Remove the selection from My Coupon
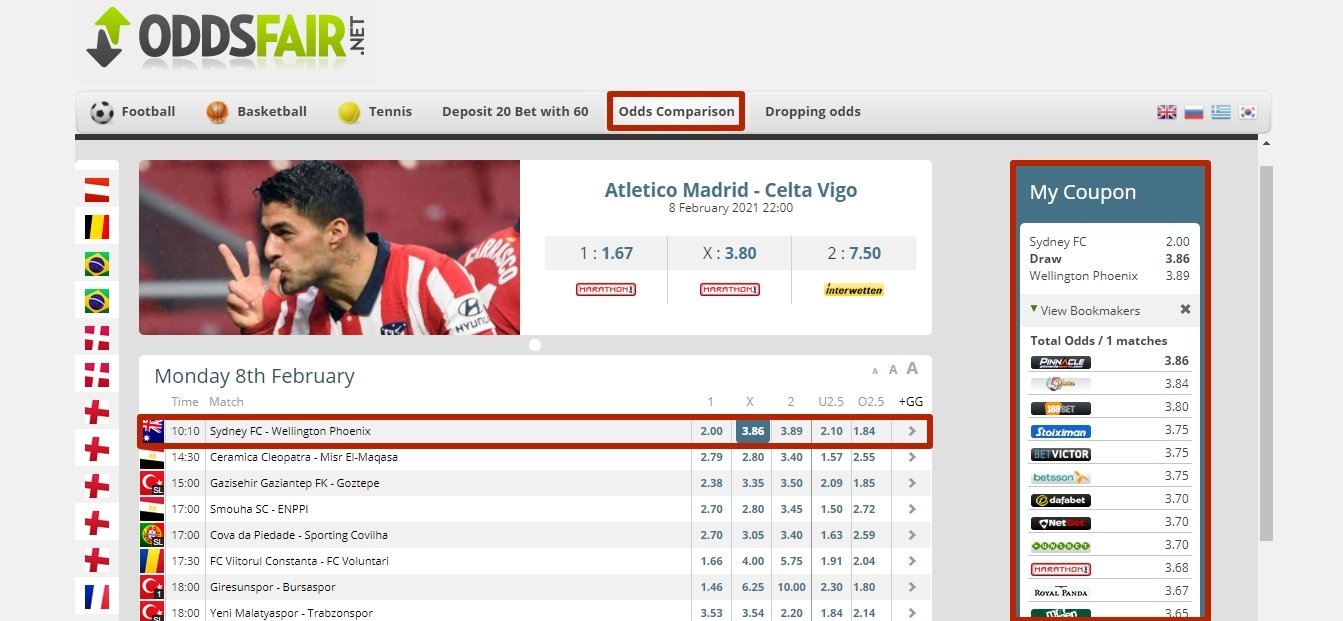 click(1185, 310)
